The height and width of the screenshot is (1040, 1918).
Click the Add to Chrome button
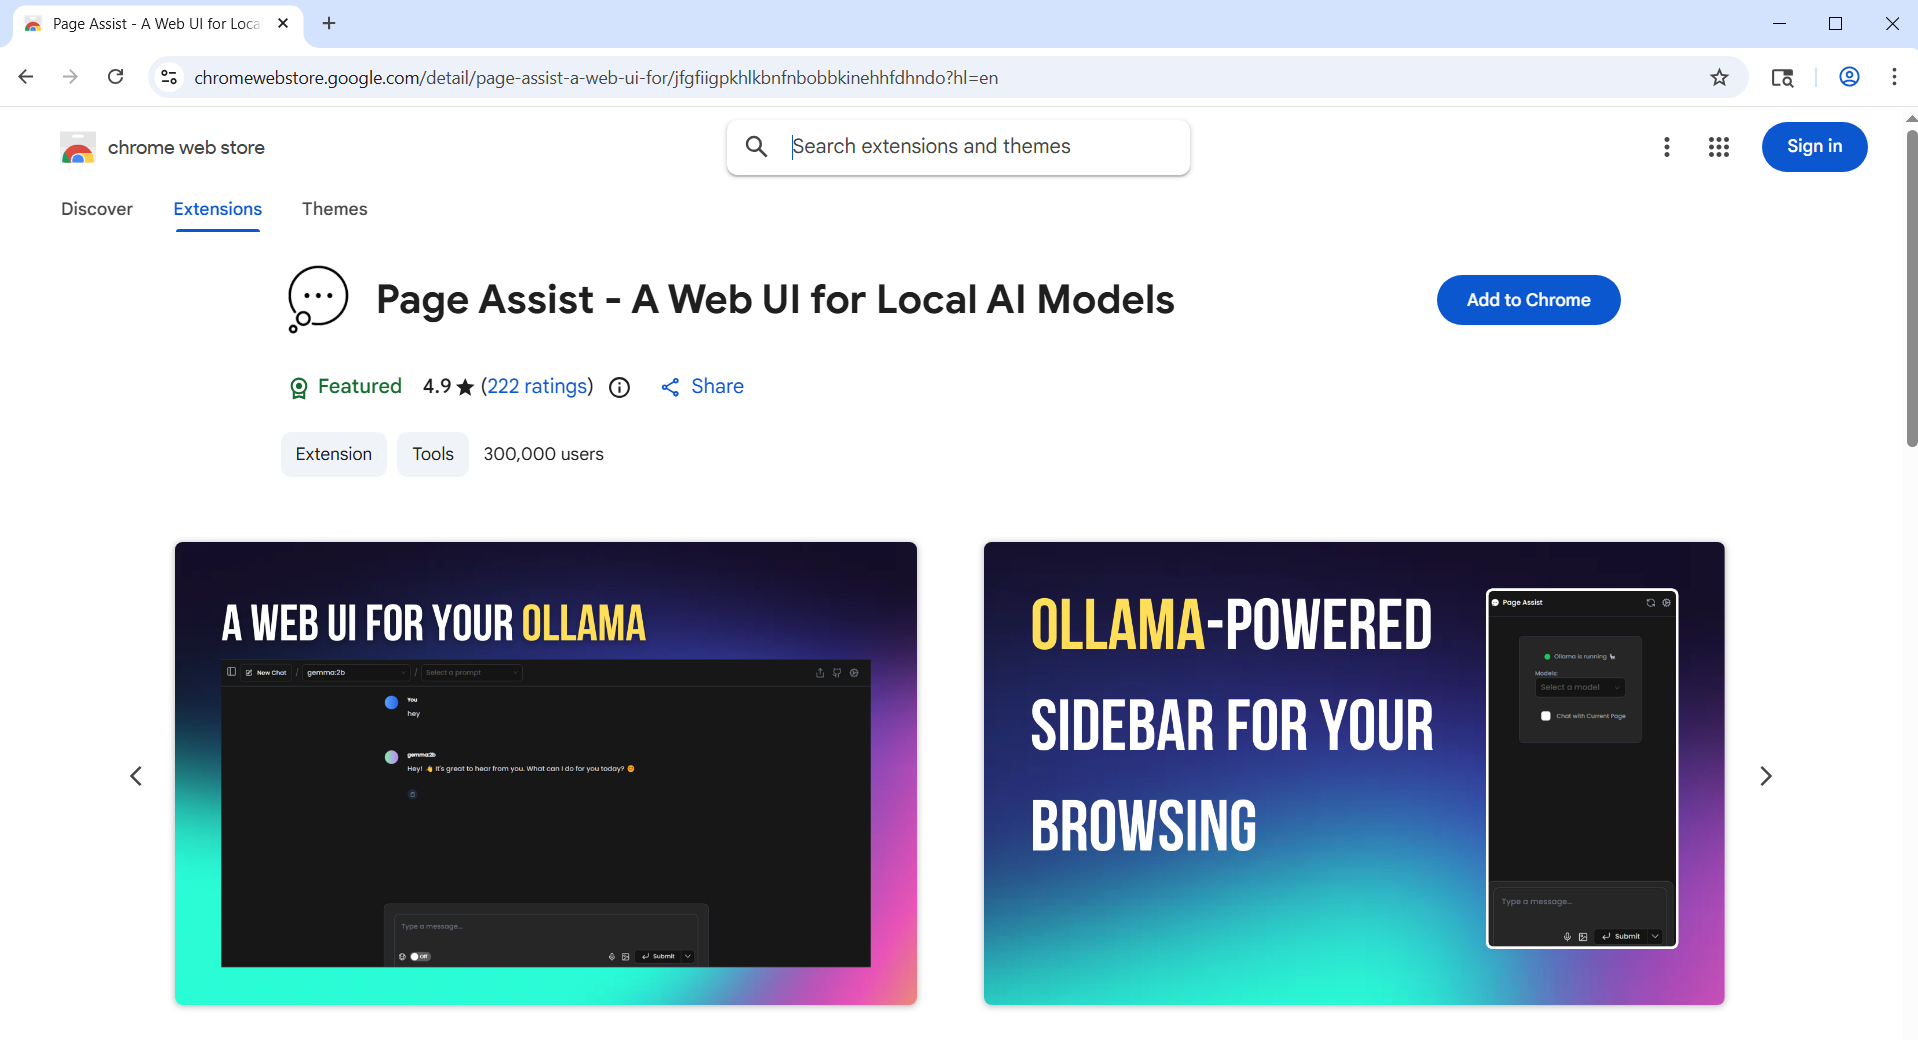[1527, 299]
